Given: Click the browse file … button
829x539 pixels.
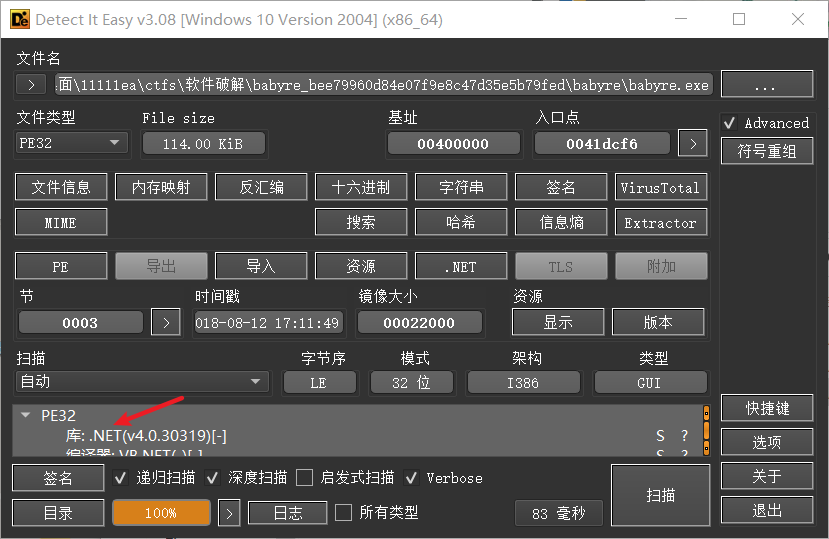Looking at the screenshot, I should point(767,84).
